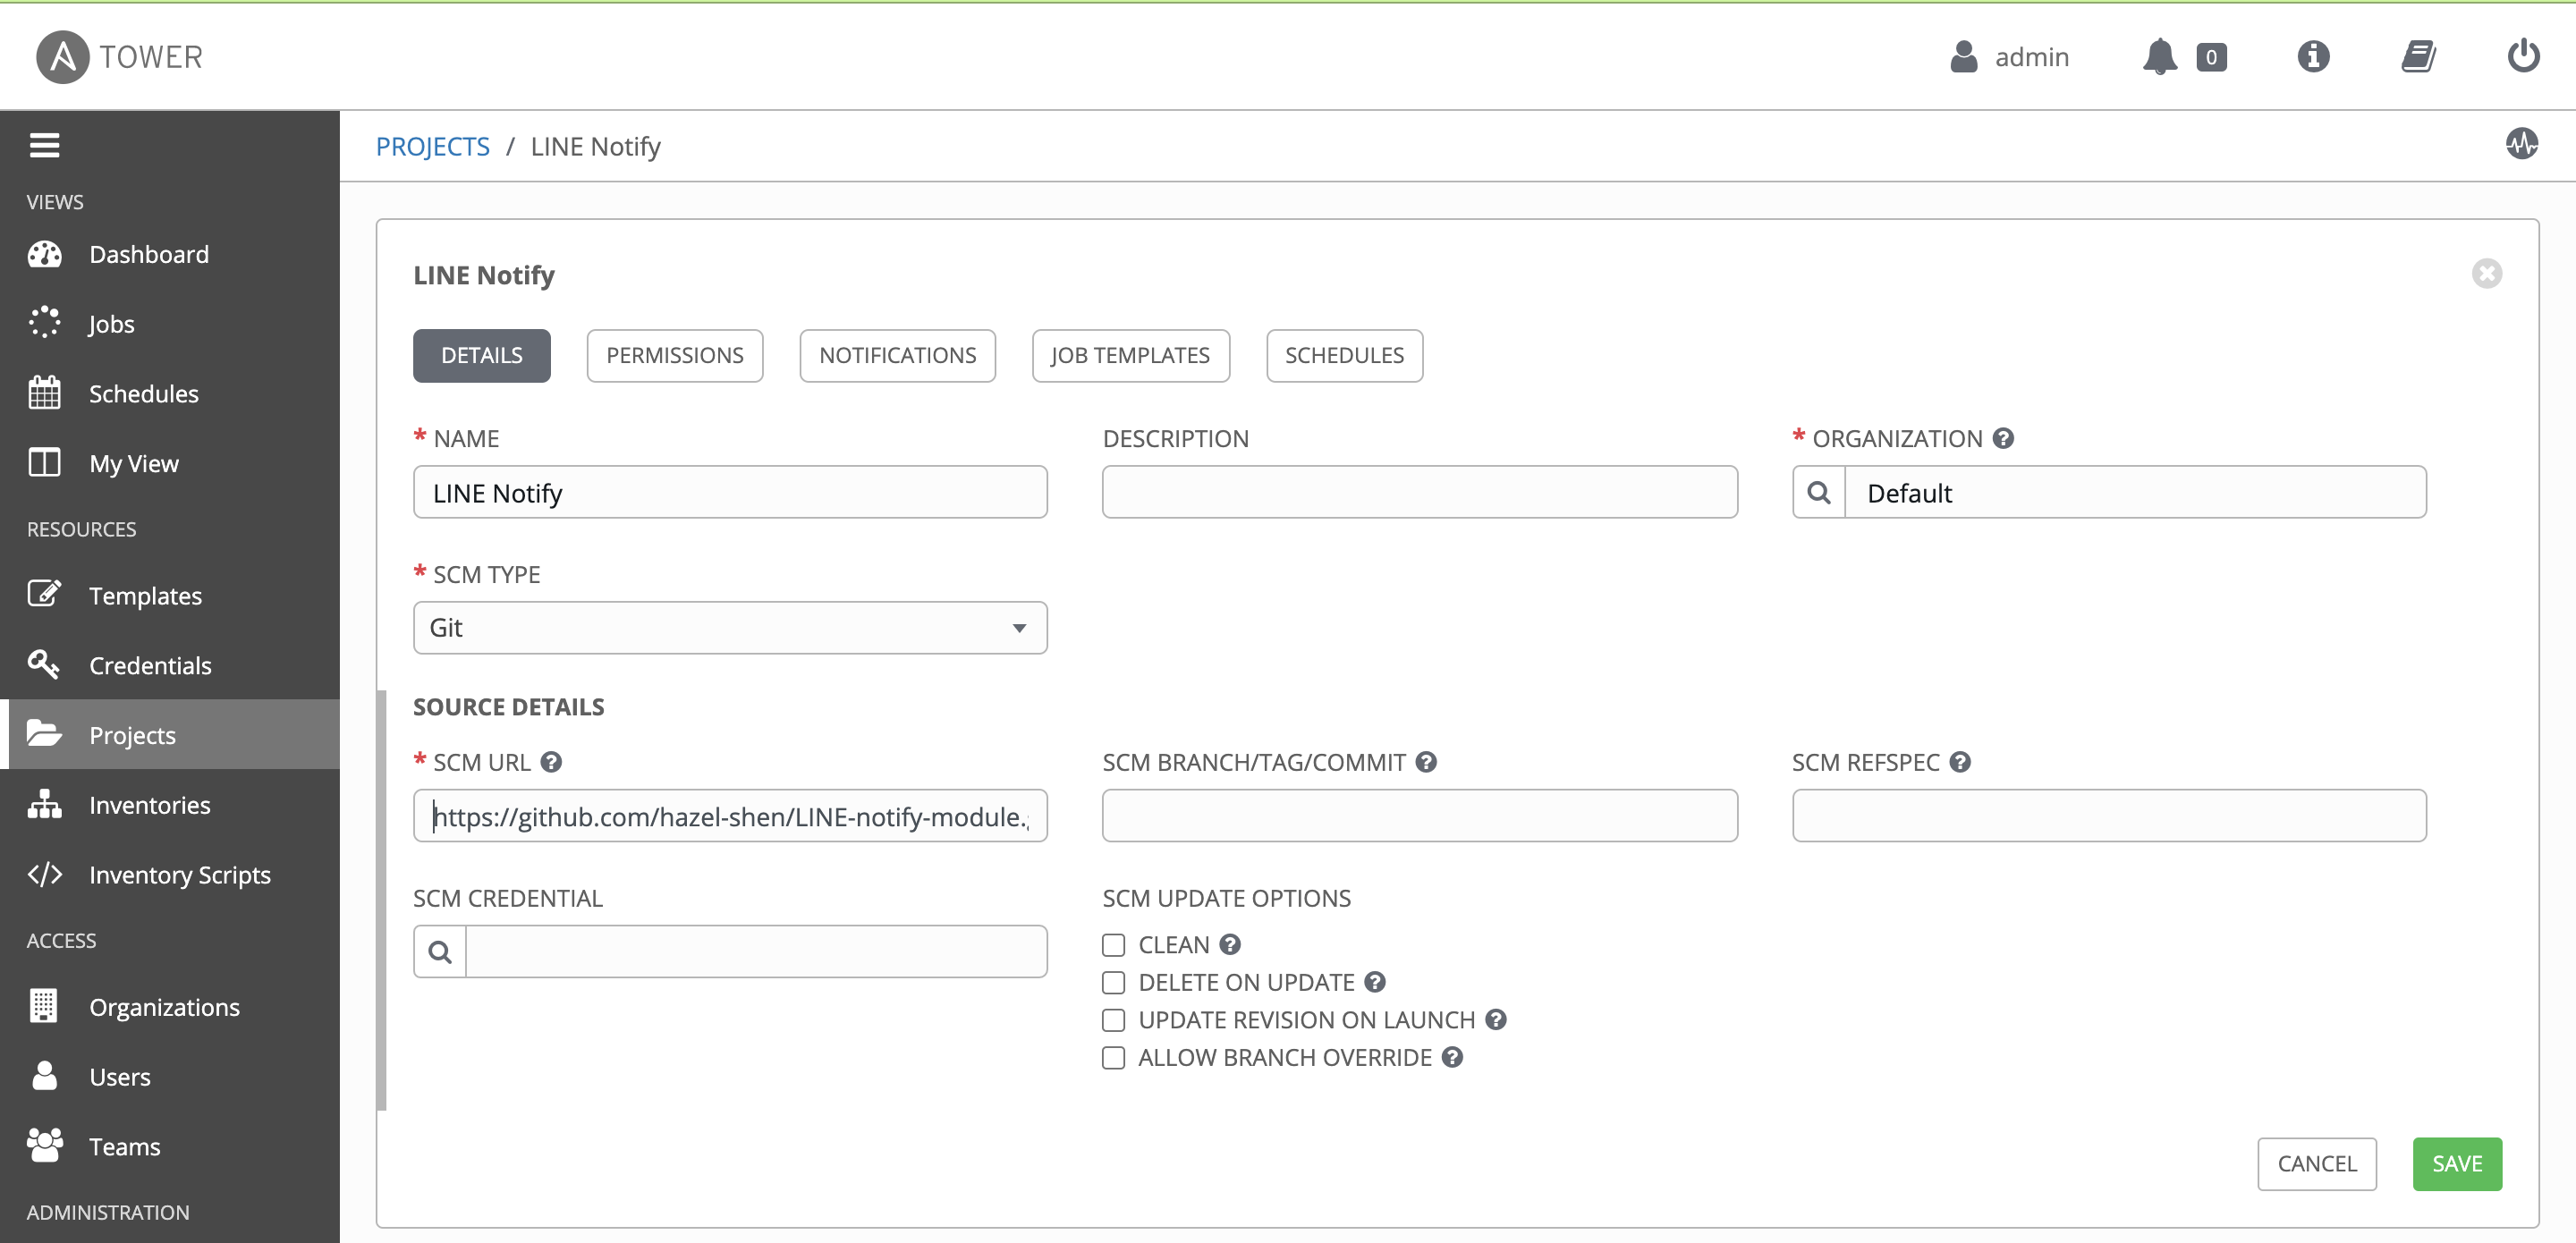The width and height of the screenshot is (2576, 1243).
Task: Click the SCM URL input field
Action: point(730,816)
